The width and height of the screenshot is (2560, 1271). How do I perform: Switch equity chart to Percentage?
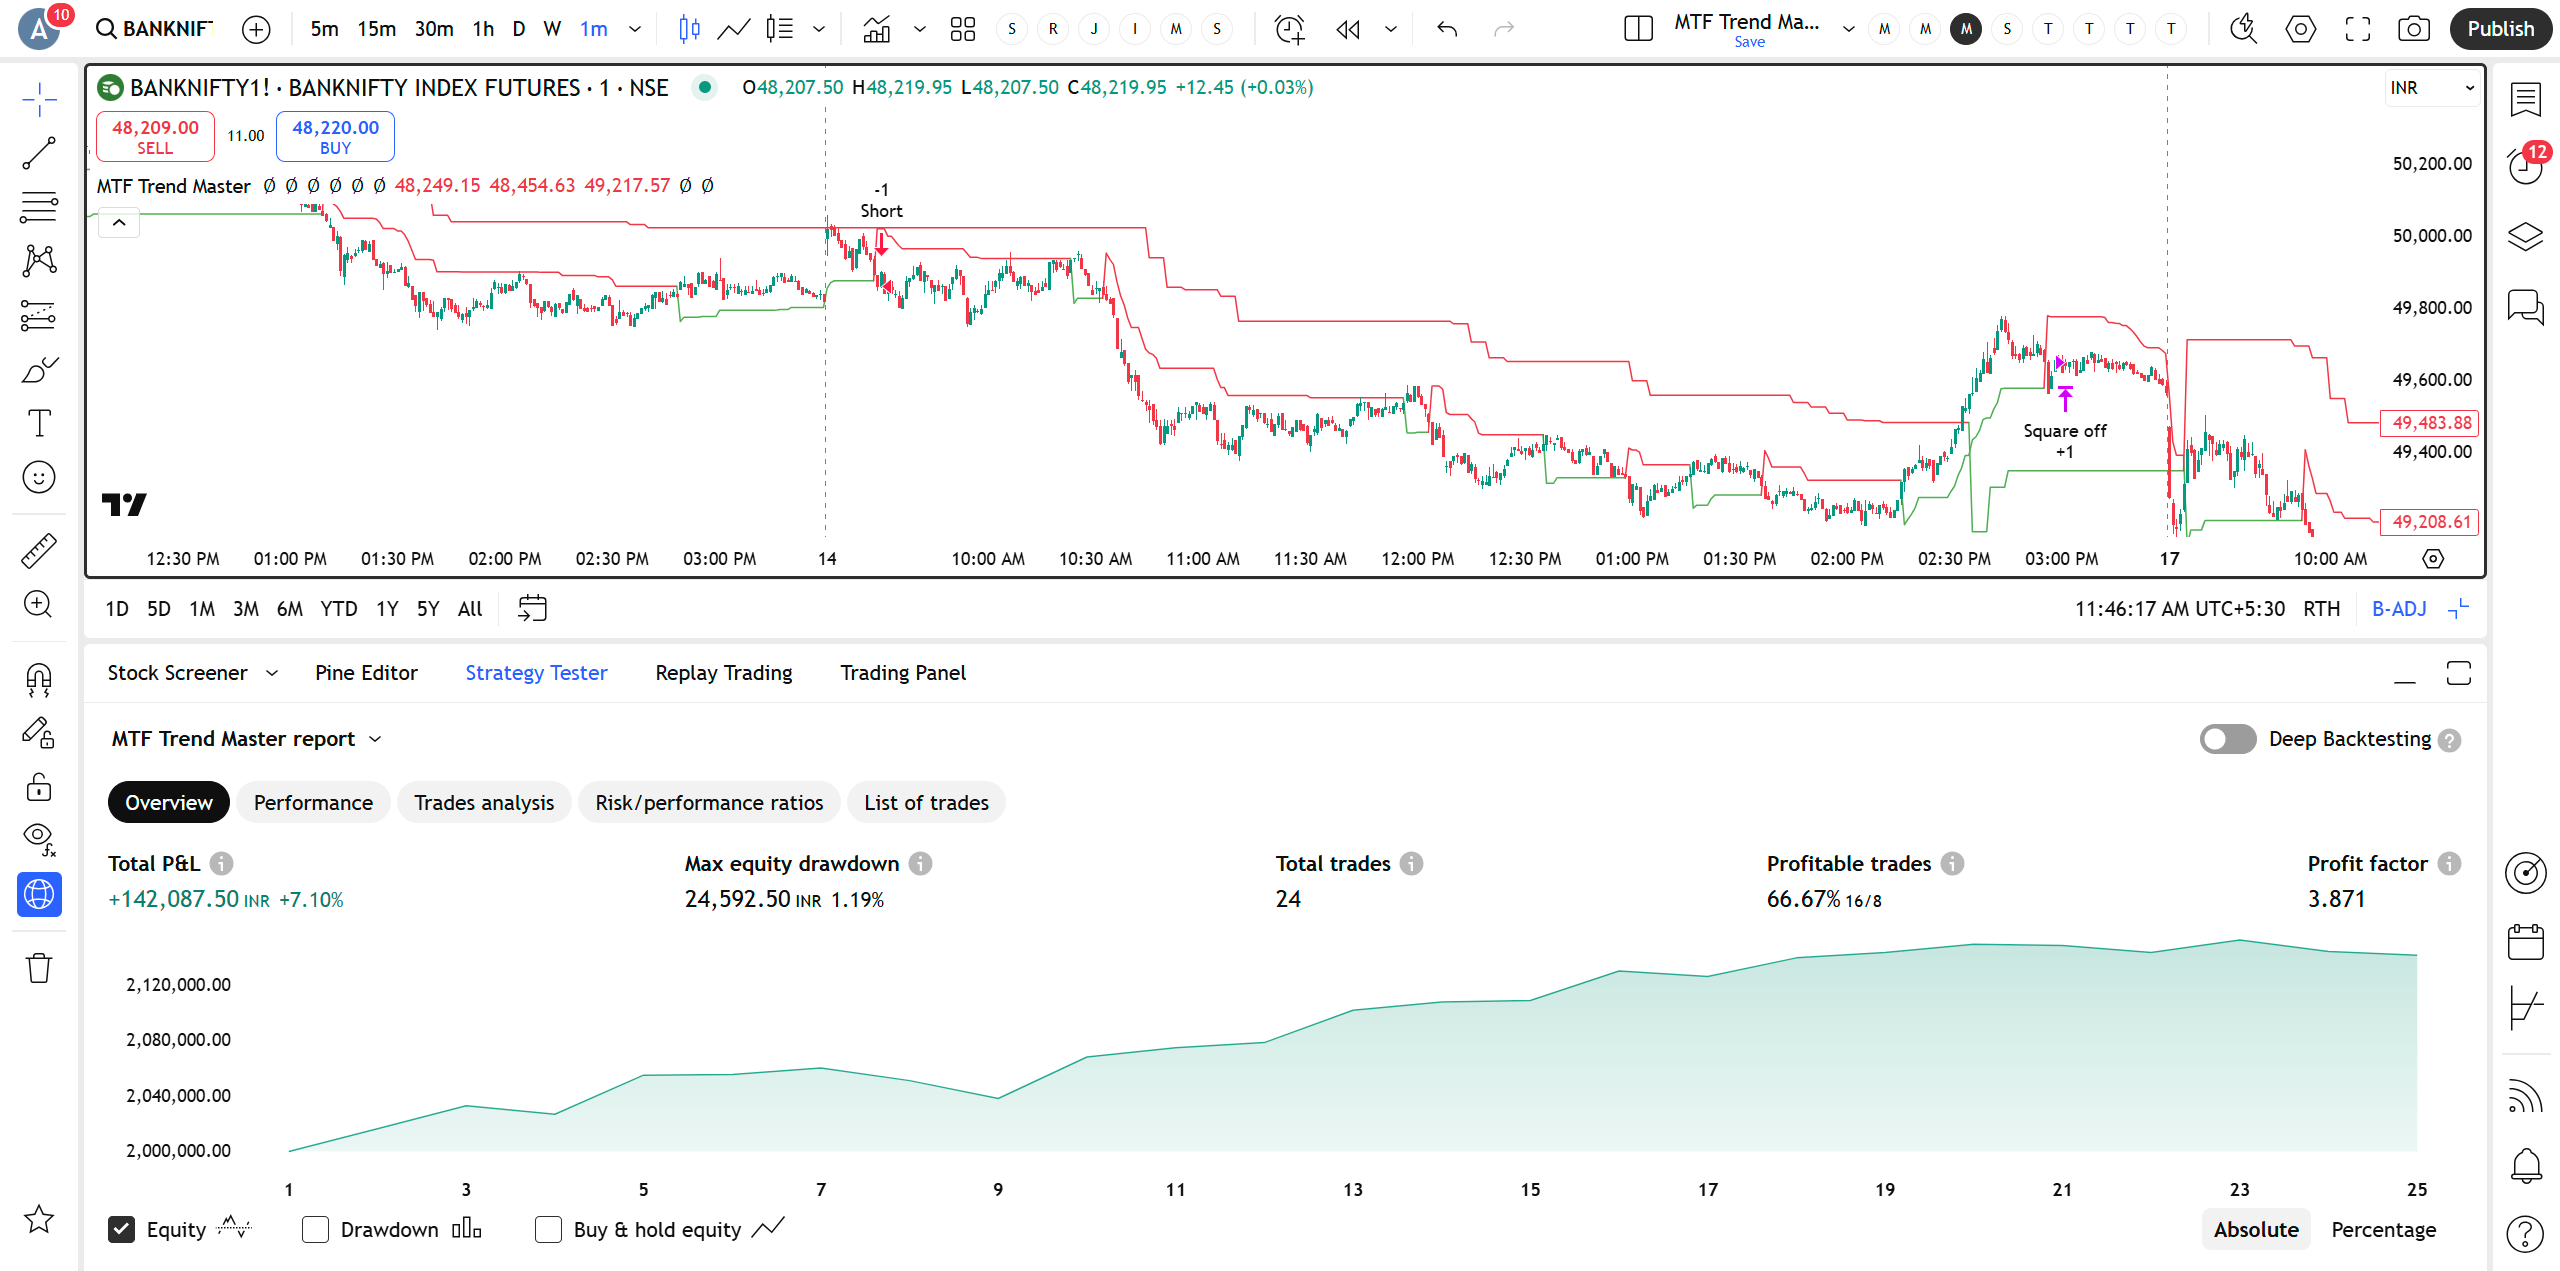tap(2384, 1229)
